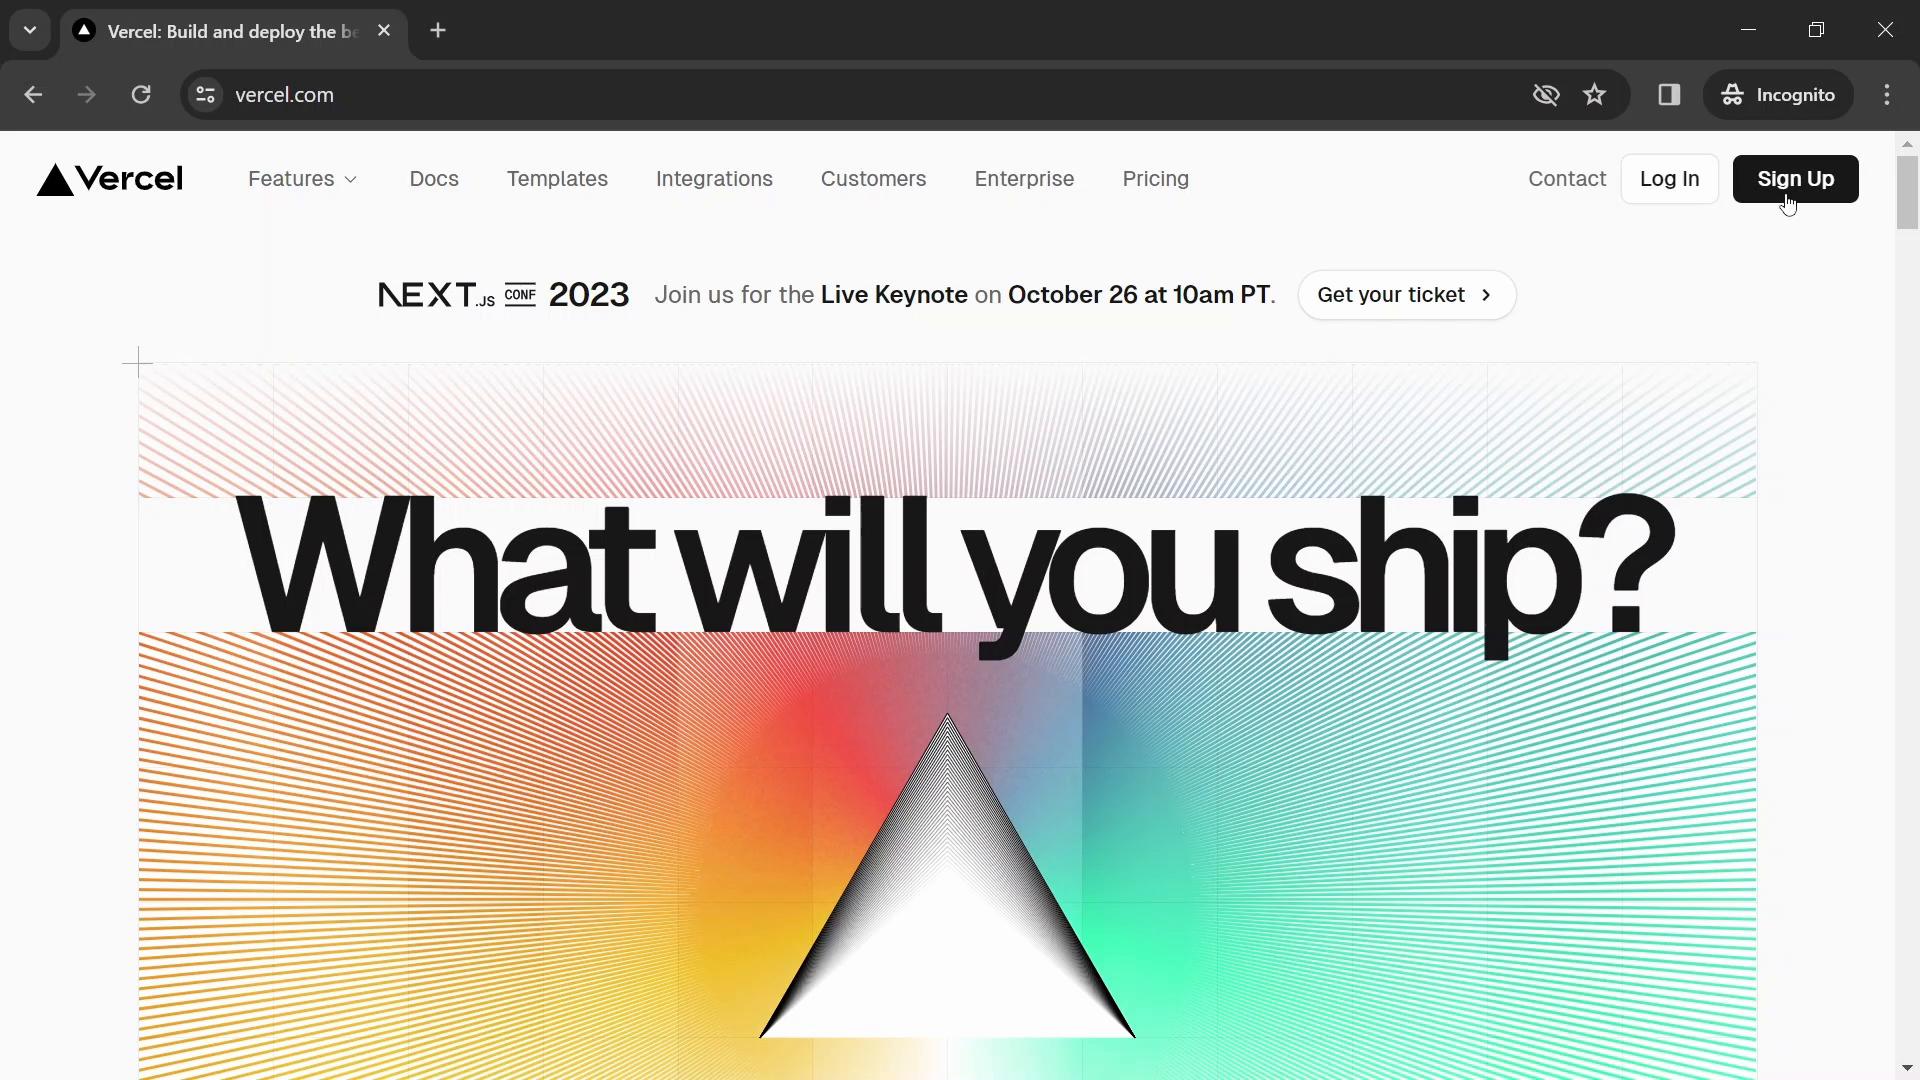Open the browser back navigation arrow
Screen dimensions: 1920x1080
click(34, 94)
